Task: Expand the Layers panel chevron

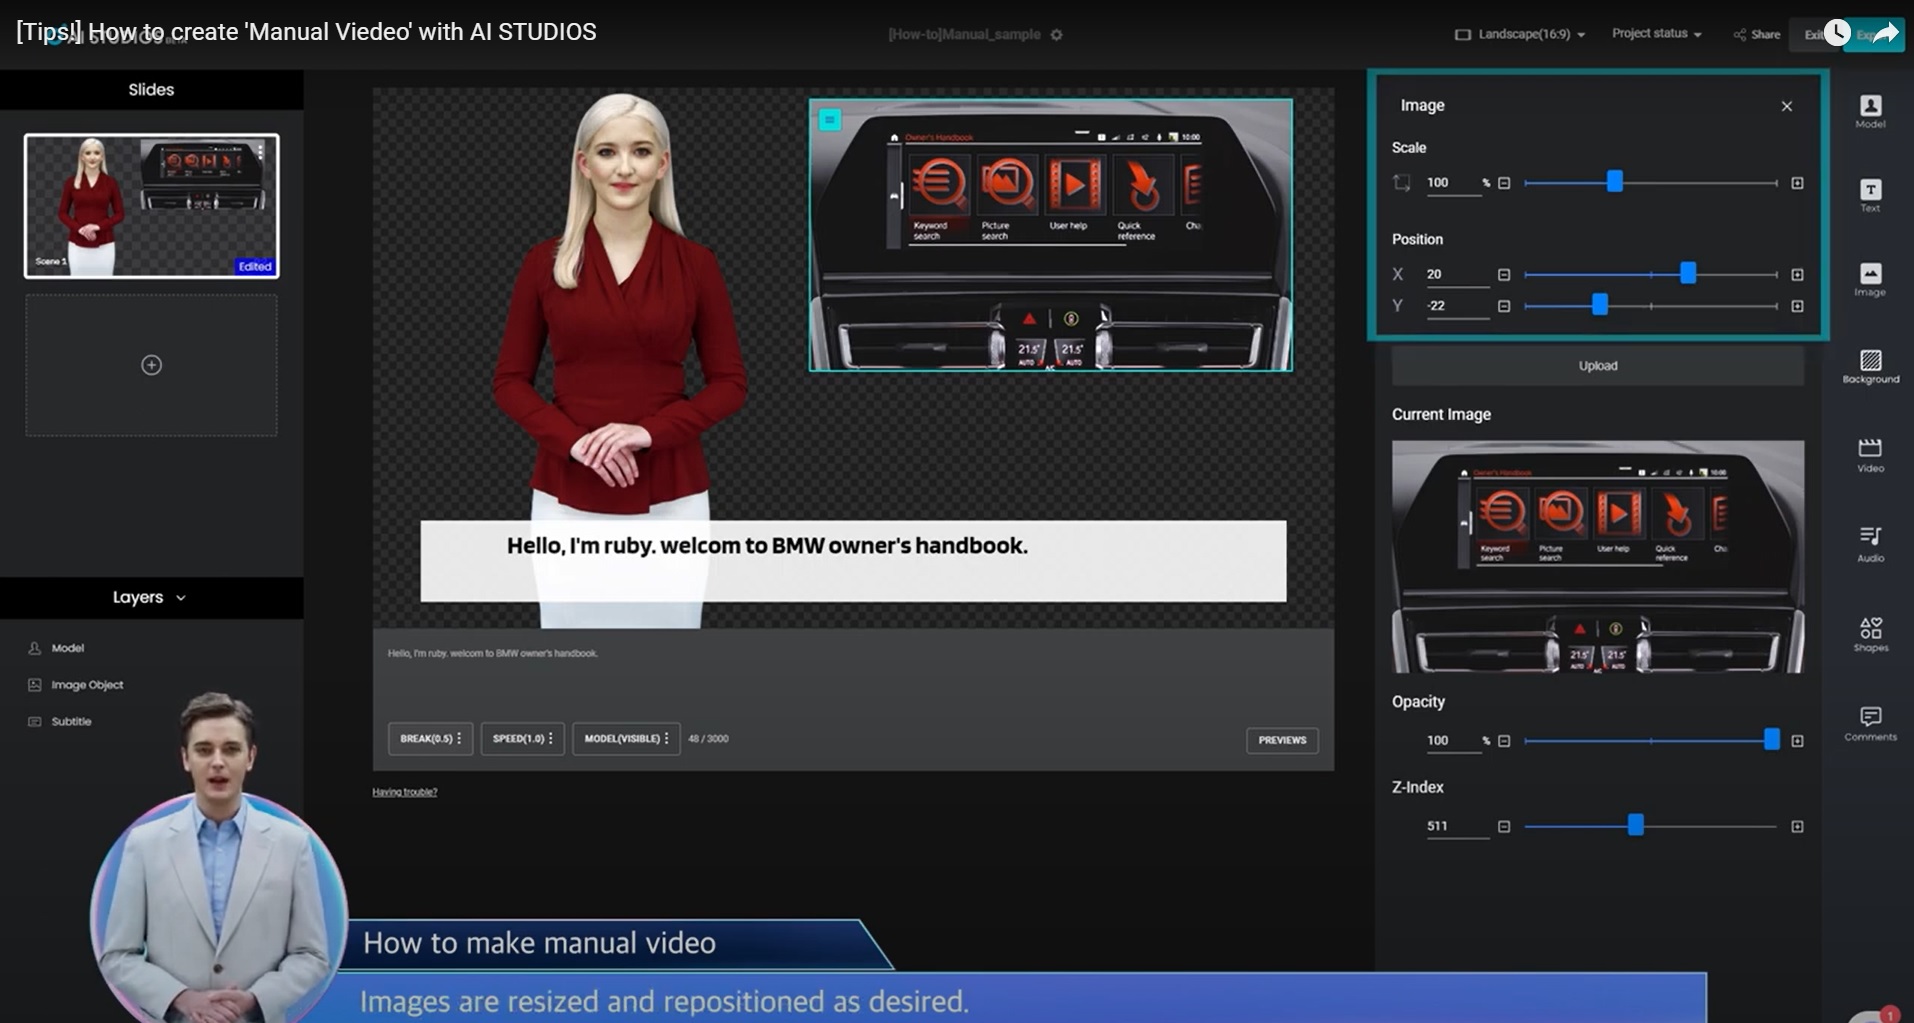Action: pyautogui.click(x=181, y=598)
